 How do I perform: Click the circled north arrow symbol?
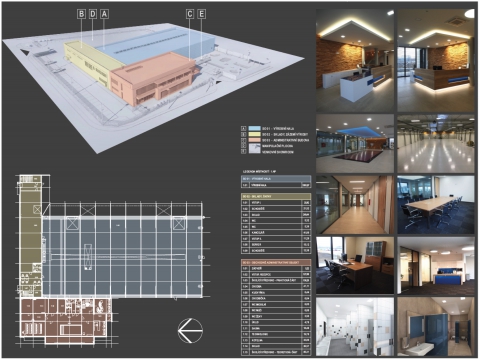point(190,331)
